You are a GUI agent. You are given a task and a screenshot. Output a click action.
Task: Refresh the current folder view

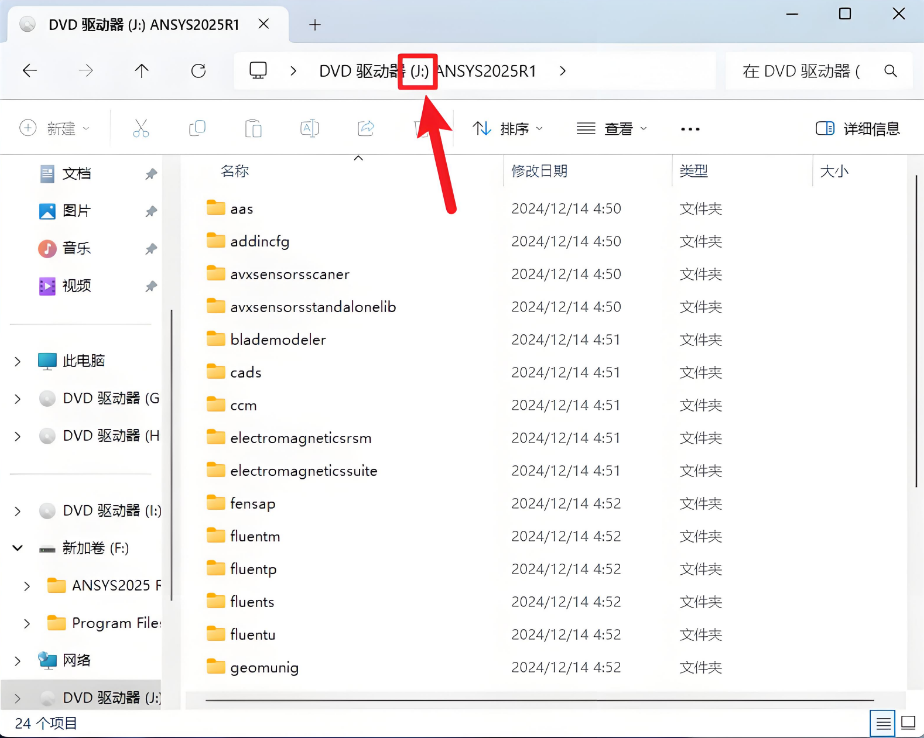(199, 71)
